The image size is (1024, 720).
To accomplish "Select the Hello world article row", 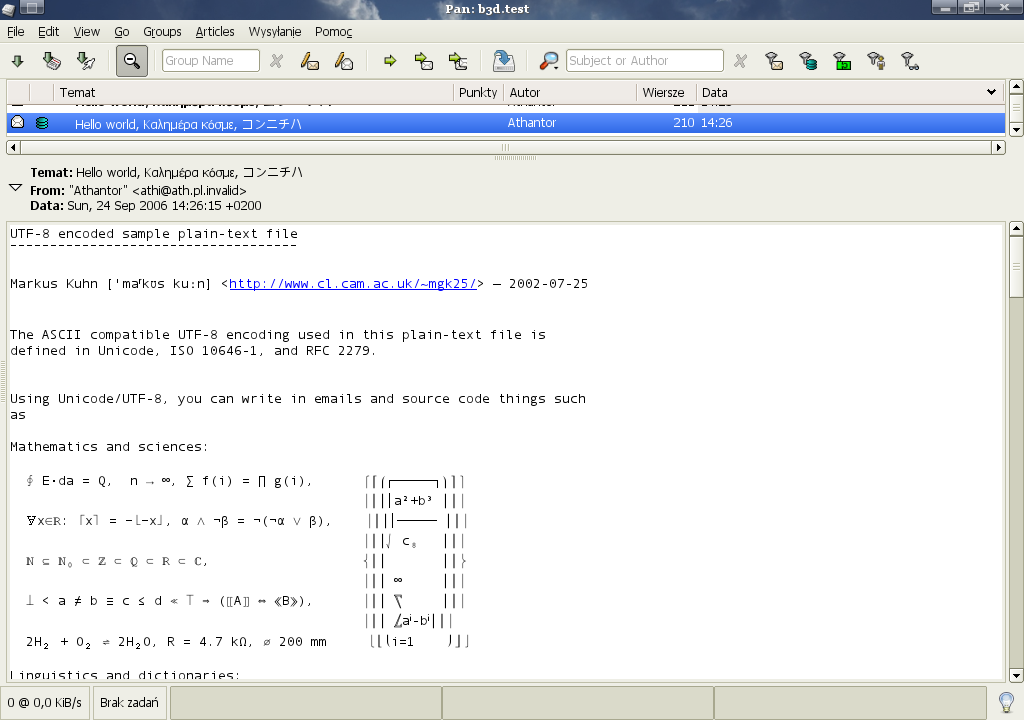I will (x=505, y=123).
